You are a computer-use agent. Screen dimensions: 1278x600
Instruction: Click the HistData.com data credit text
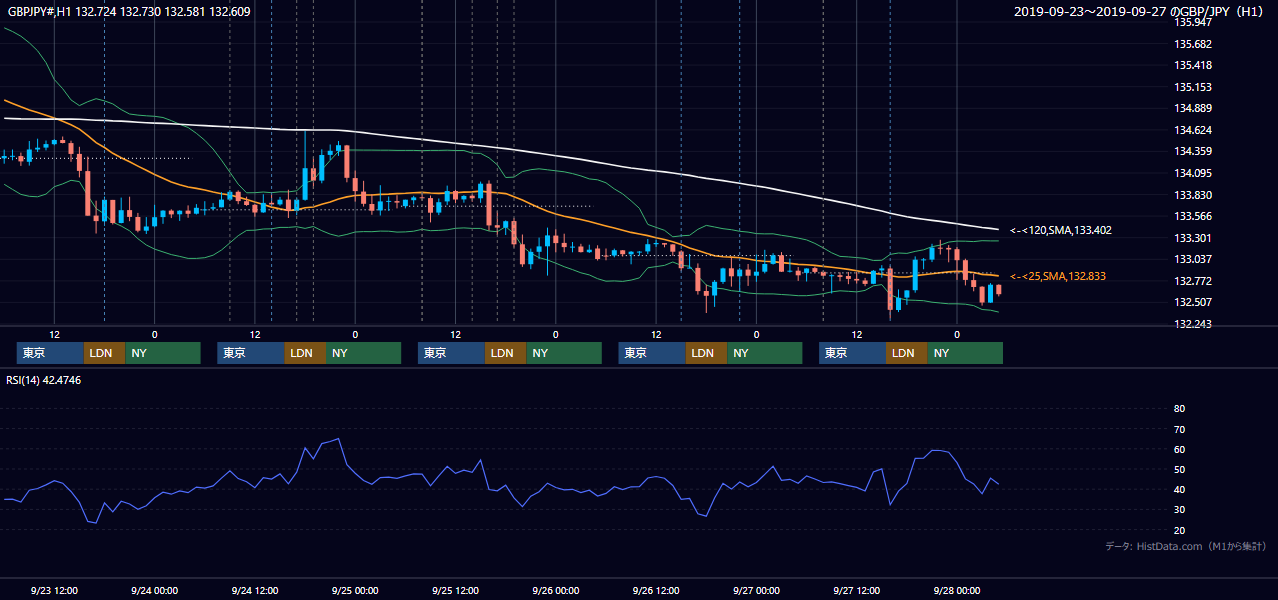click(x=1185, y=546)
